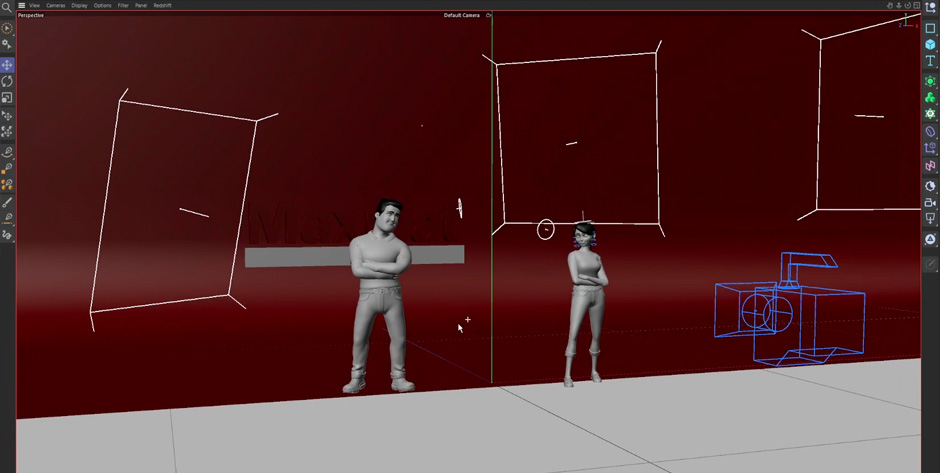The height and width of the screenshot is (473, 940).
Task: Select the Paint brush tool
Action: pyautogui.click(x=7, y=202)
